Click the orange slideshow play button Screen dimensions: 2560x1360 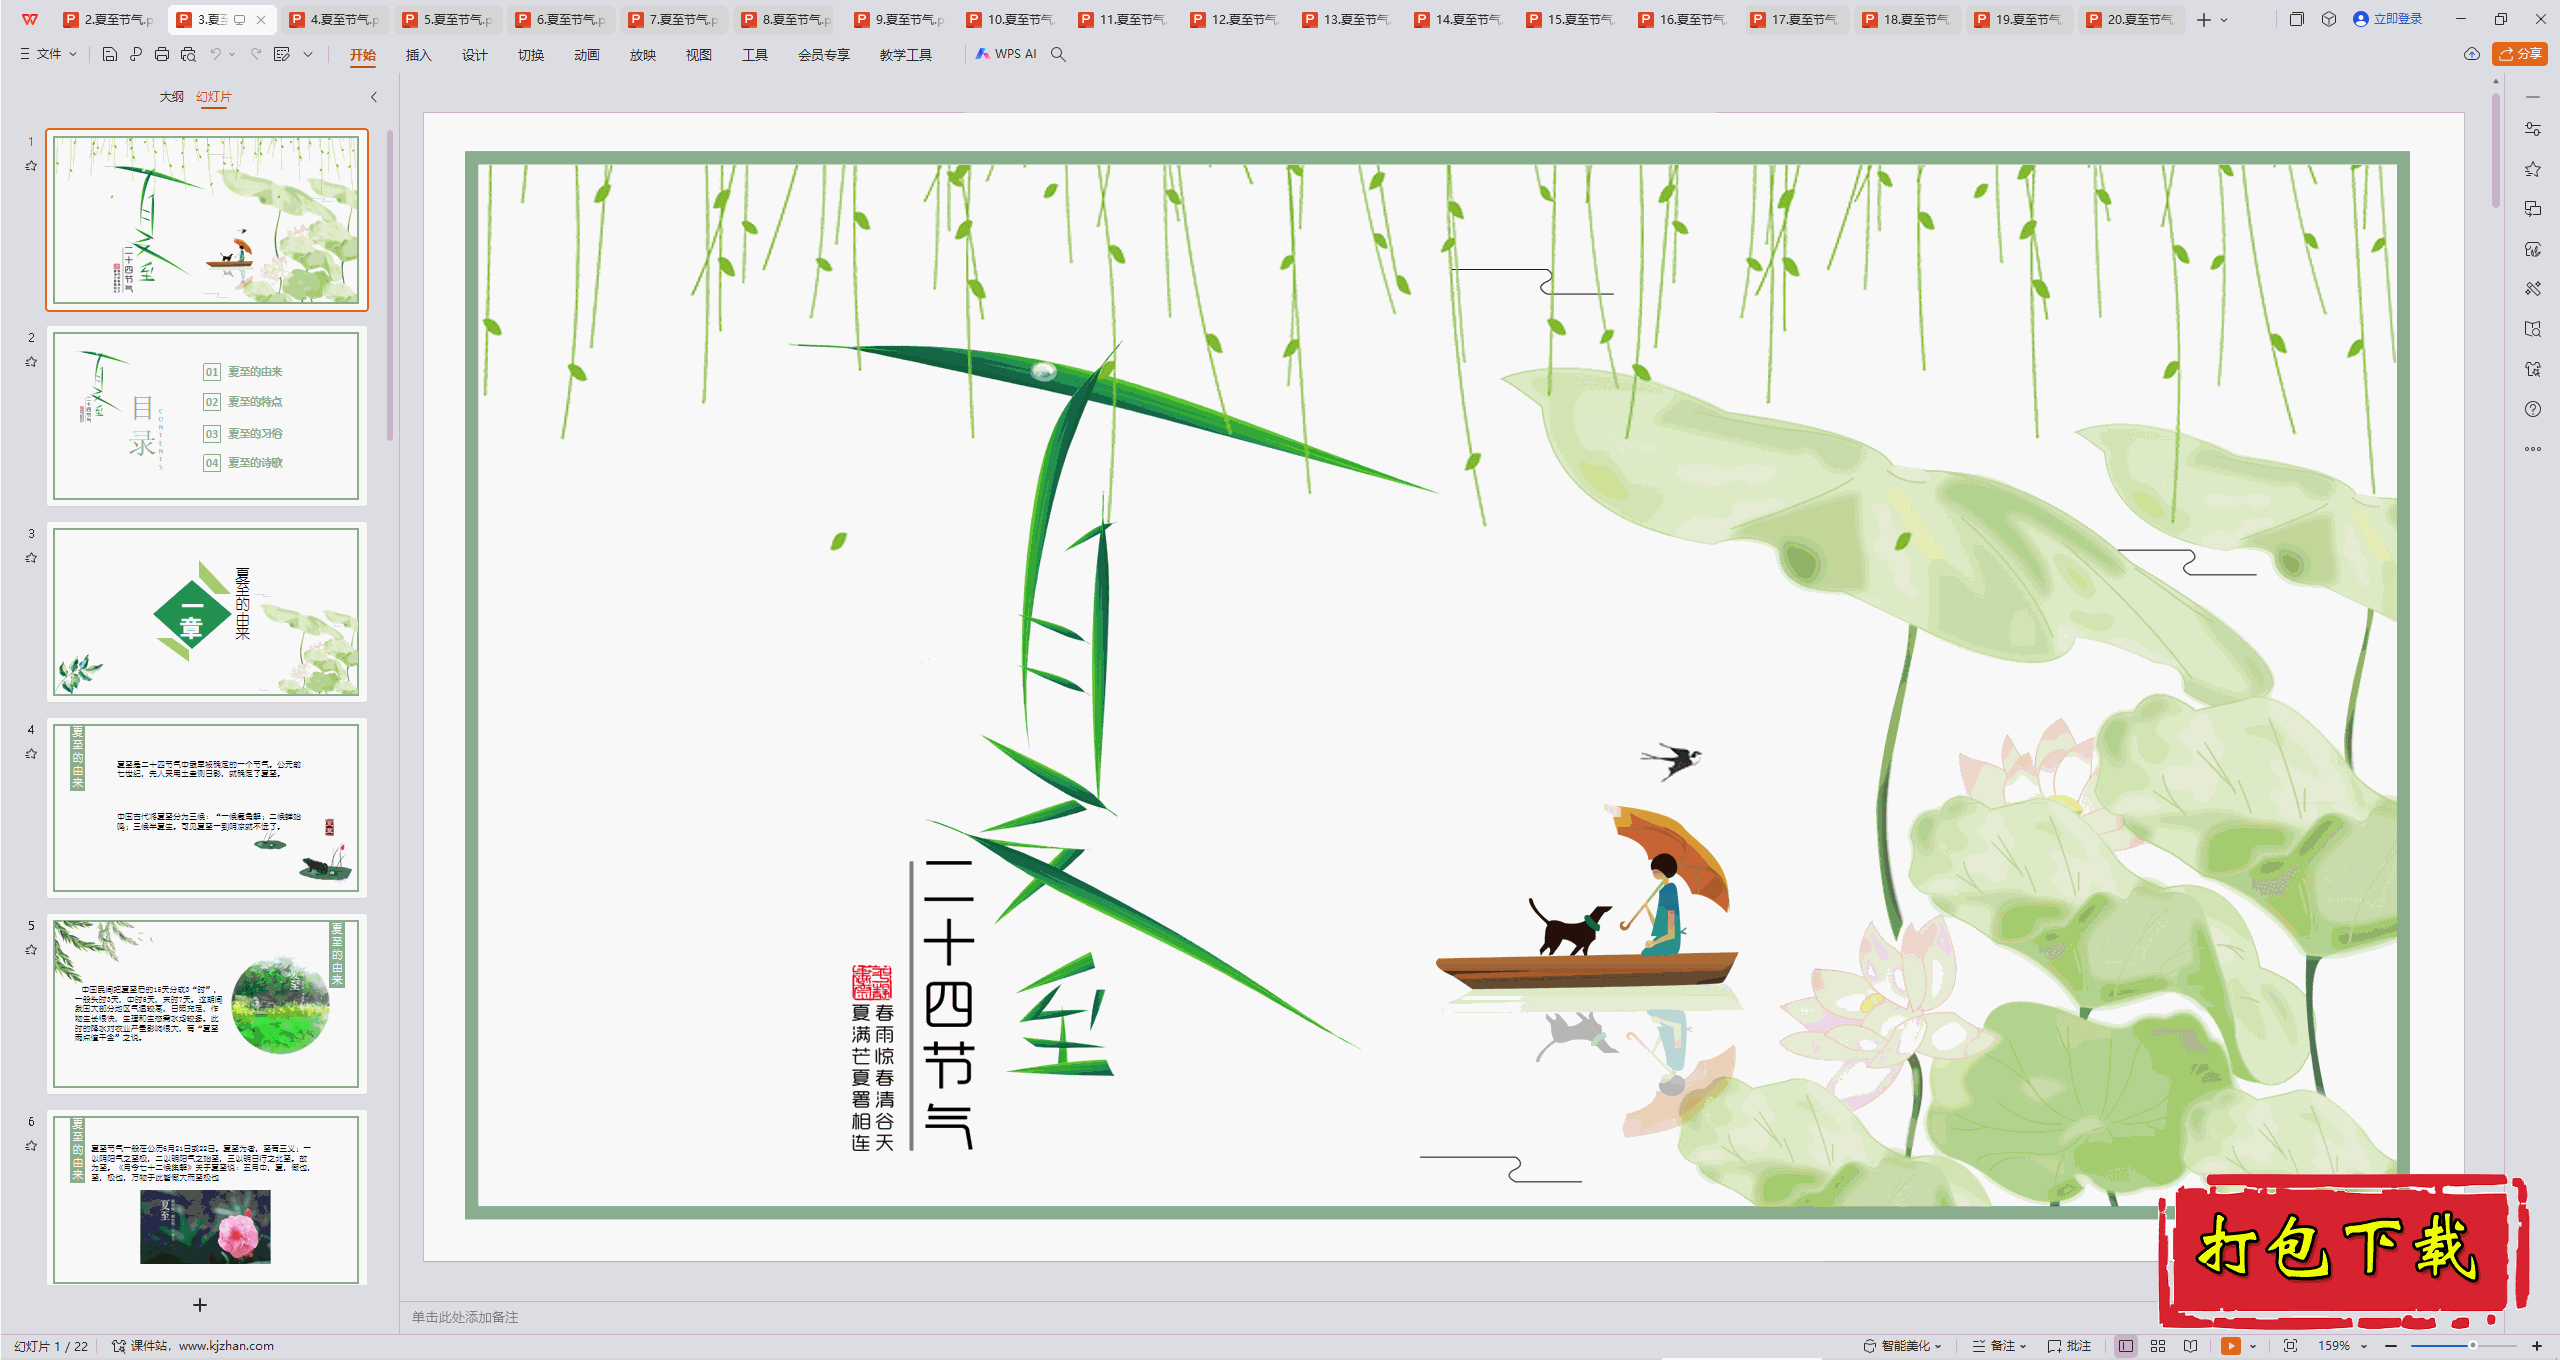coord(2231,1346)
